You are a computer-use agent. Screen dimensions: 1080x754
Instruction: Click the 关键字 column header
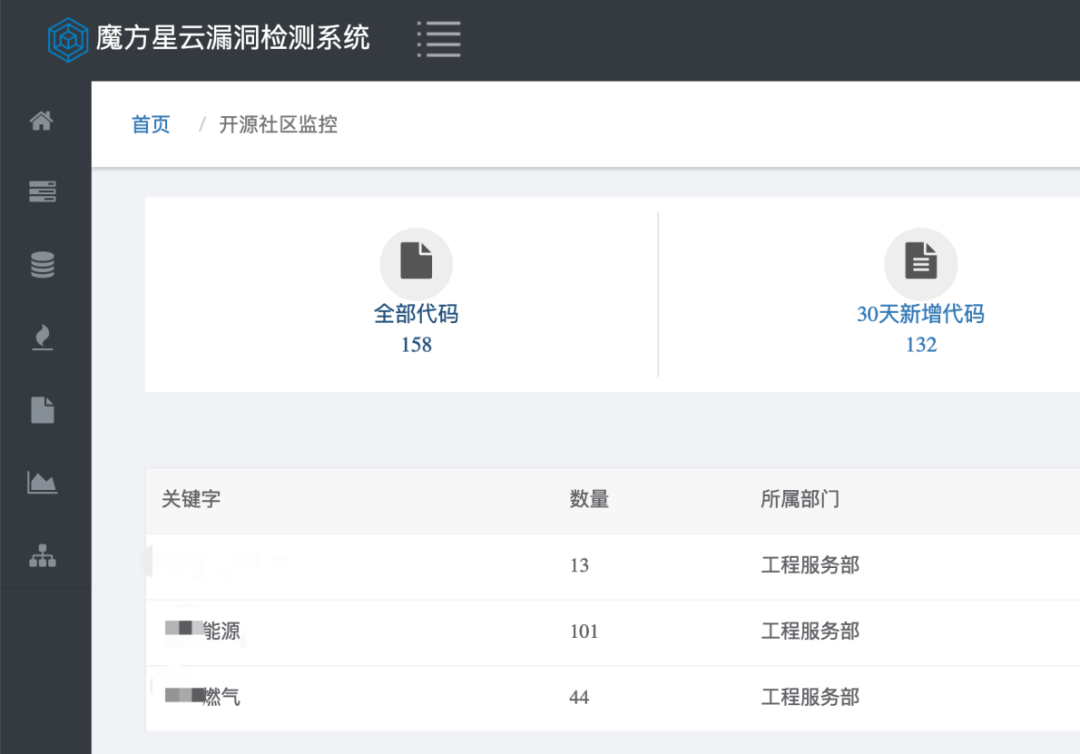click(x=186, y=499)
